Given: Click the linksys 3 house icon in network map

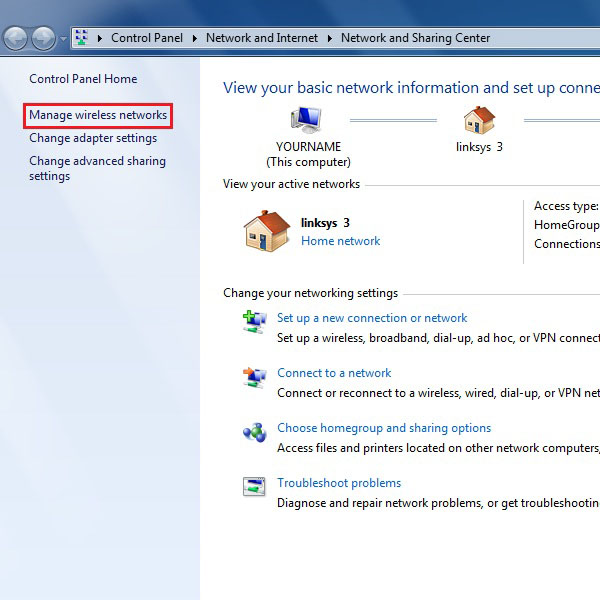Looking at the screenshot, I should tap(479, 120).
